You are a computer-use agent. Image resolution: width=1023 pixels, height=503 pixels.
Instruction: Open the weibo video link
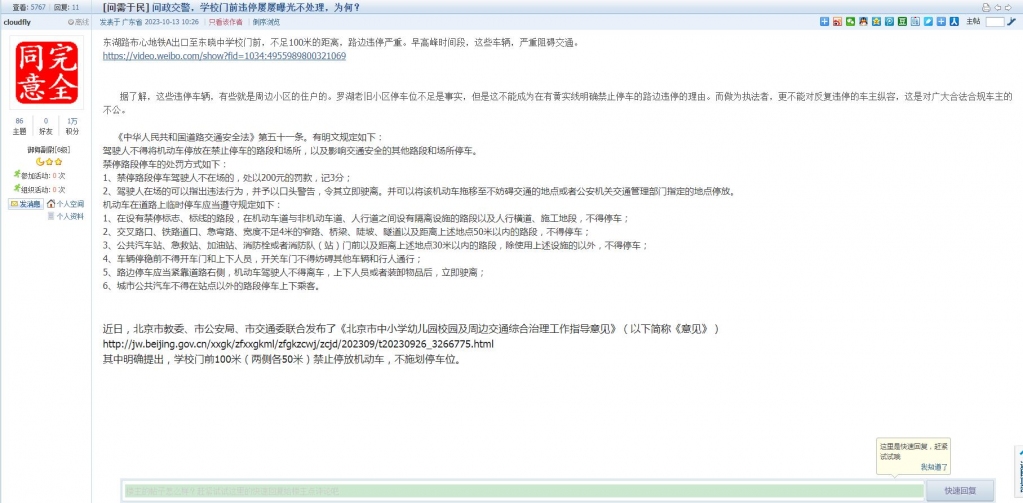tap(224, 56)
